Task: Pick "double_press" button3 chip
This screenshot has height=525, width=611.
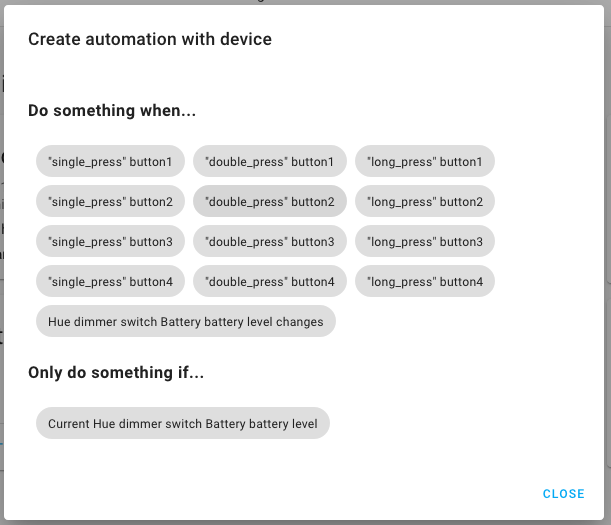Action: click(269, 242)
